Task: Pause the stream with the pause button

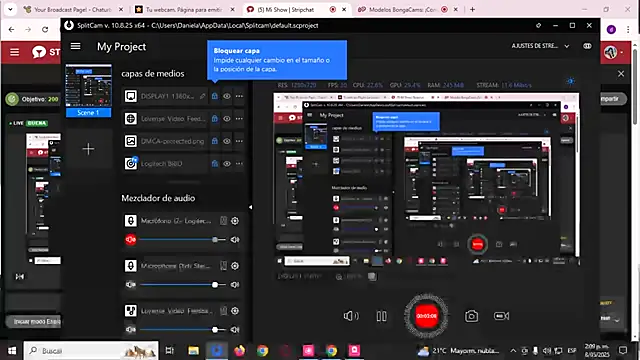Action: [382, 316]
